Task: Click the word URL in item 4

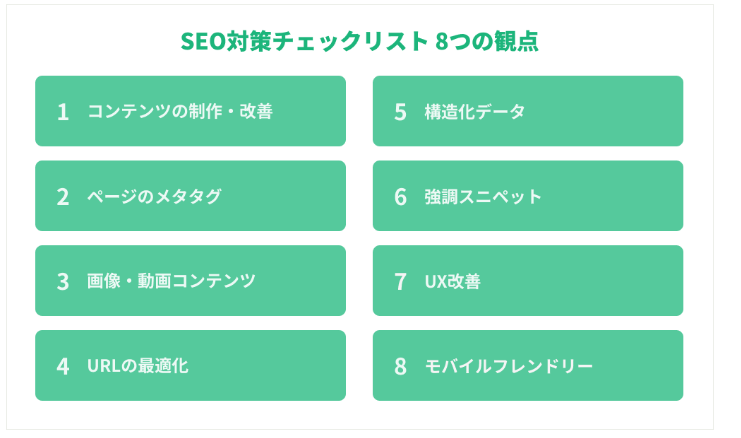Action: coord(104,366)
